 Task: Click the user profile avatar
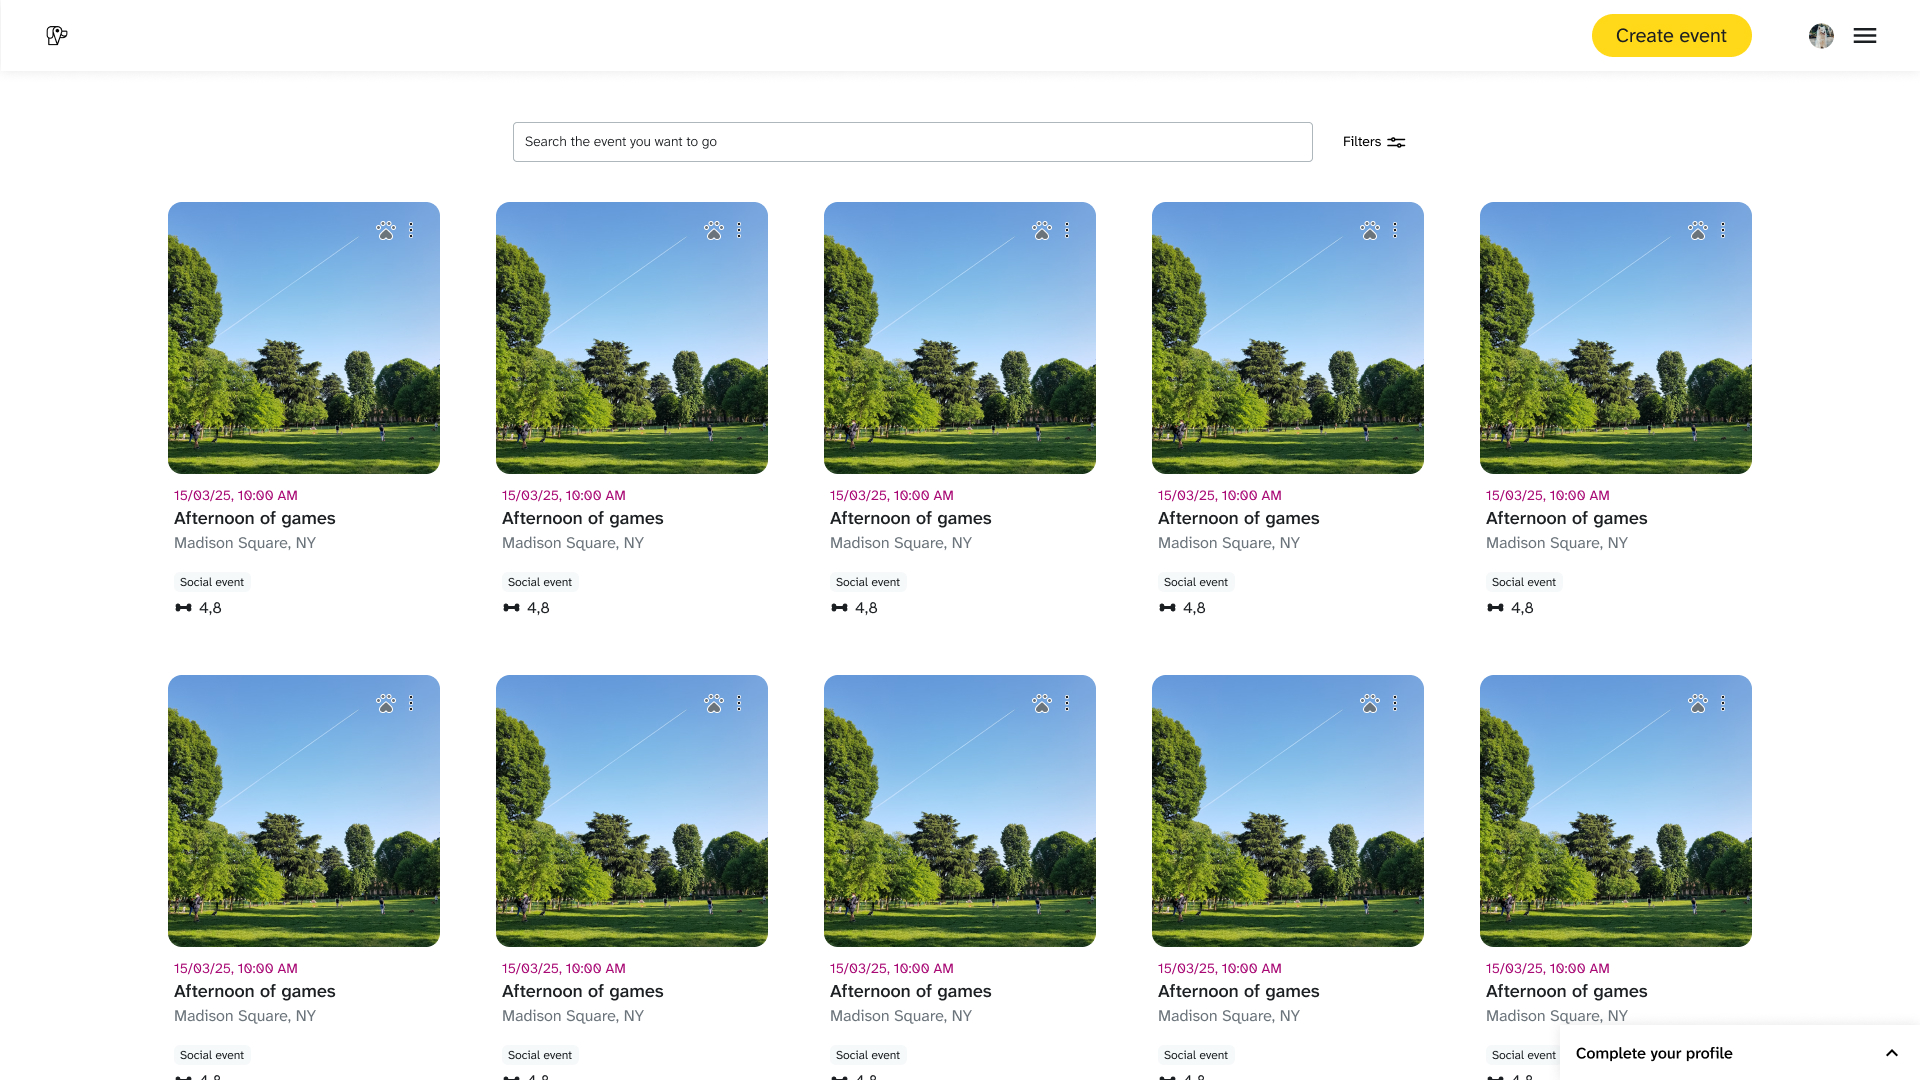pos(1821,36)
